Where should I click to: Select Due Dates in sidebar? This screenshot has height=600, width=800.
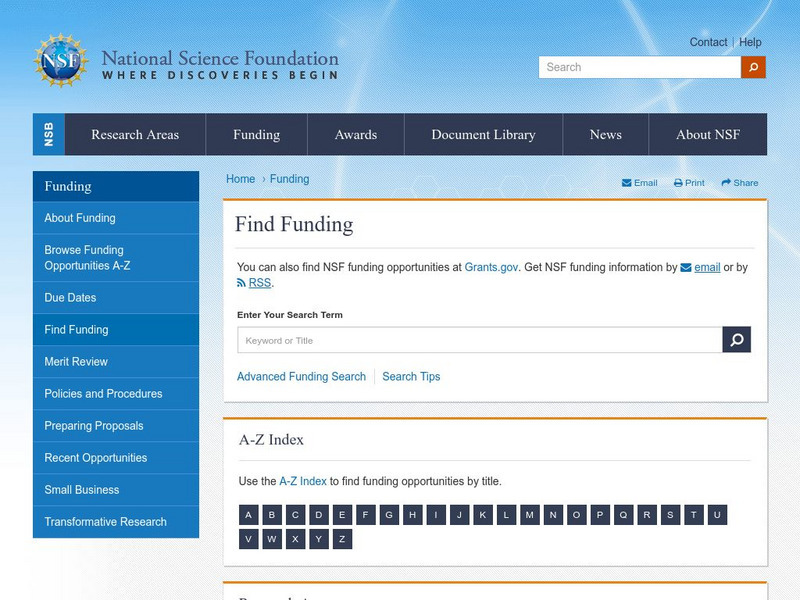[116, 297]
